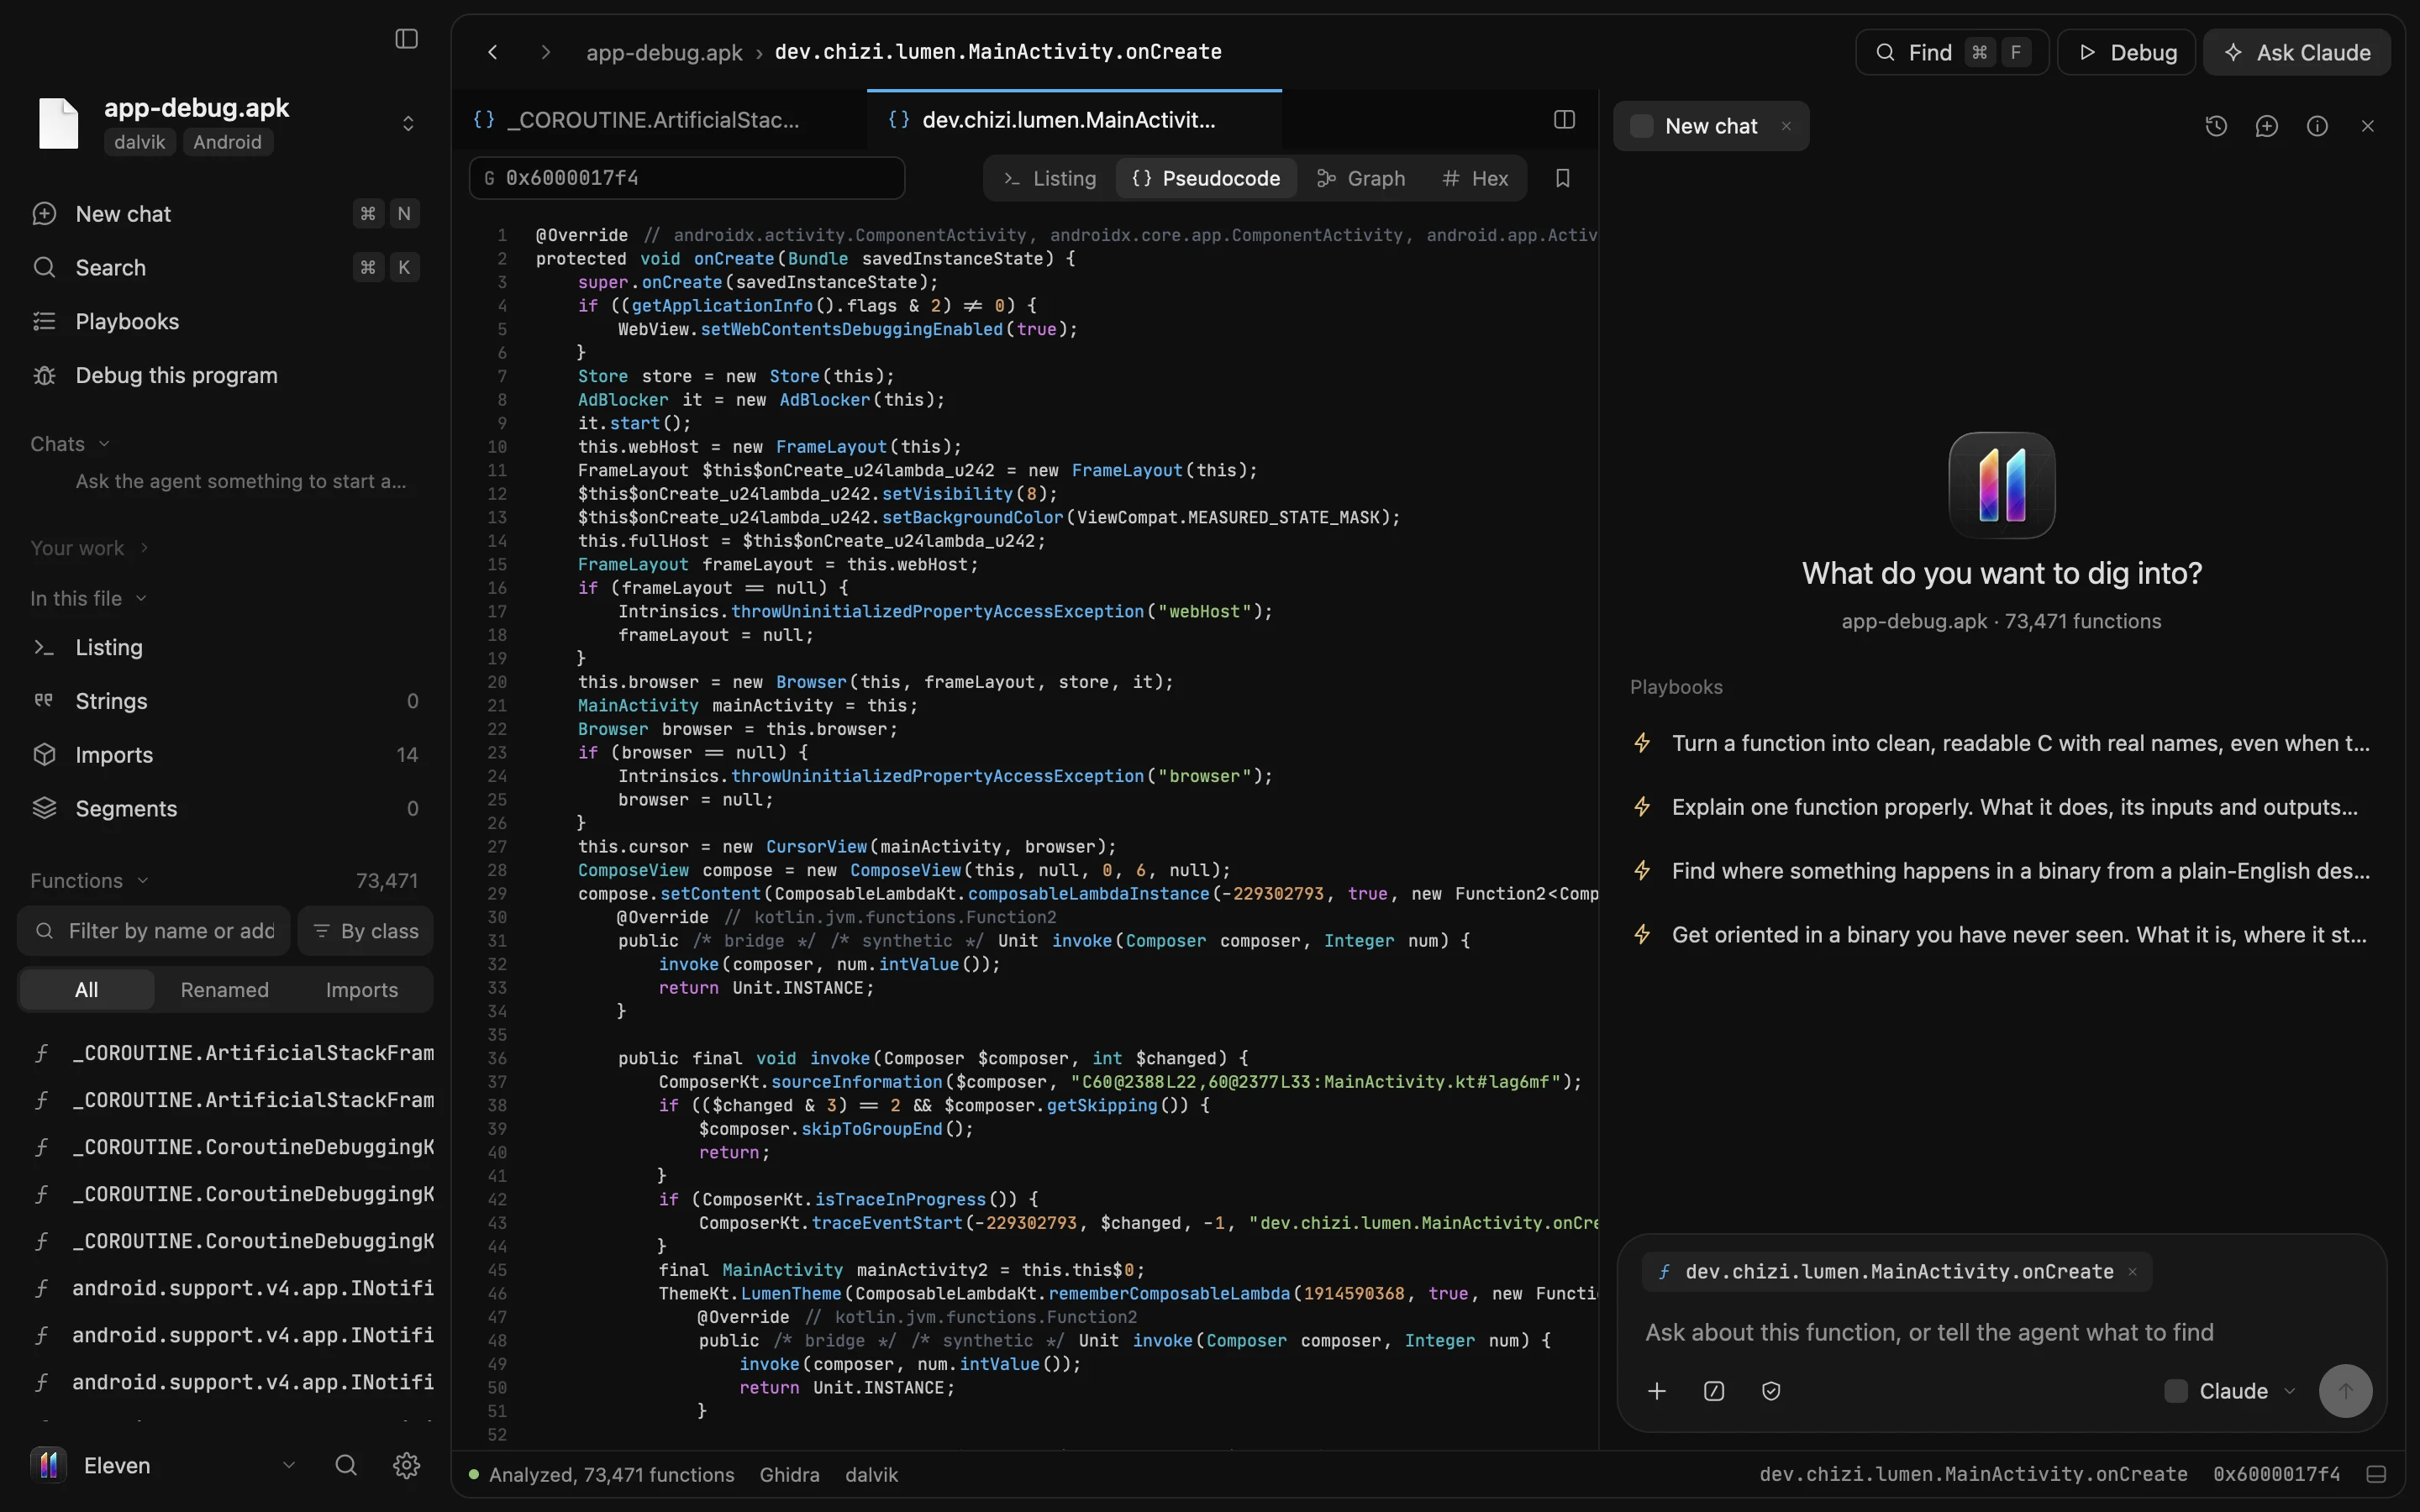
Task: Expand the Your work section
Action: point(89,548)
